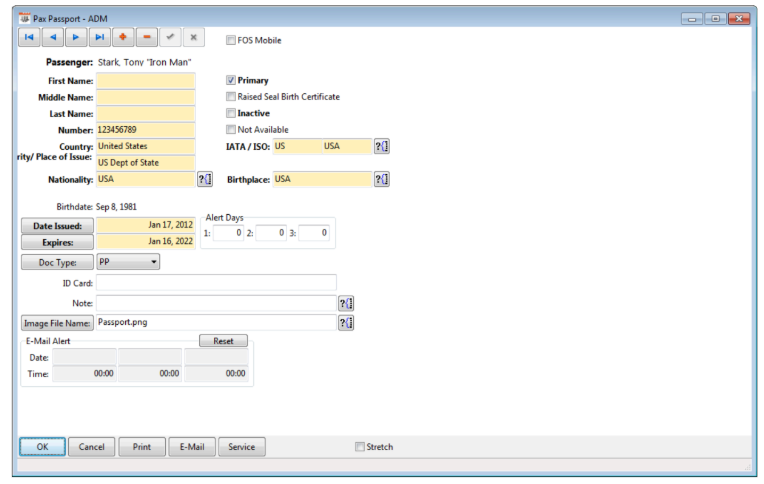Jump to the last record
The image size is (764, 484).
click(x=99, y=37)
